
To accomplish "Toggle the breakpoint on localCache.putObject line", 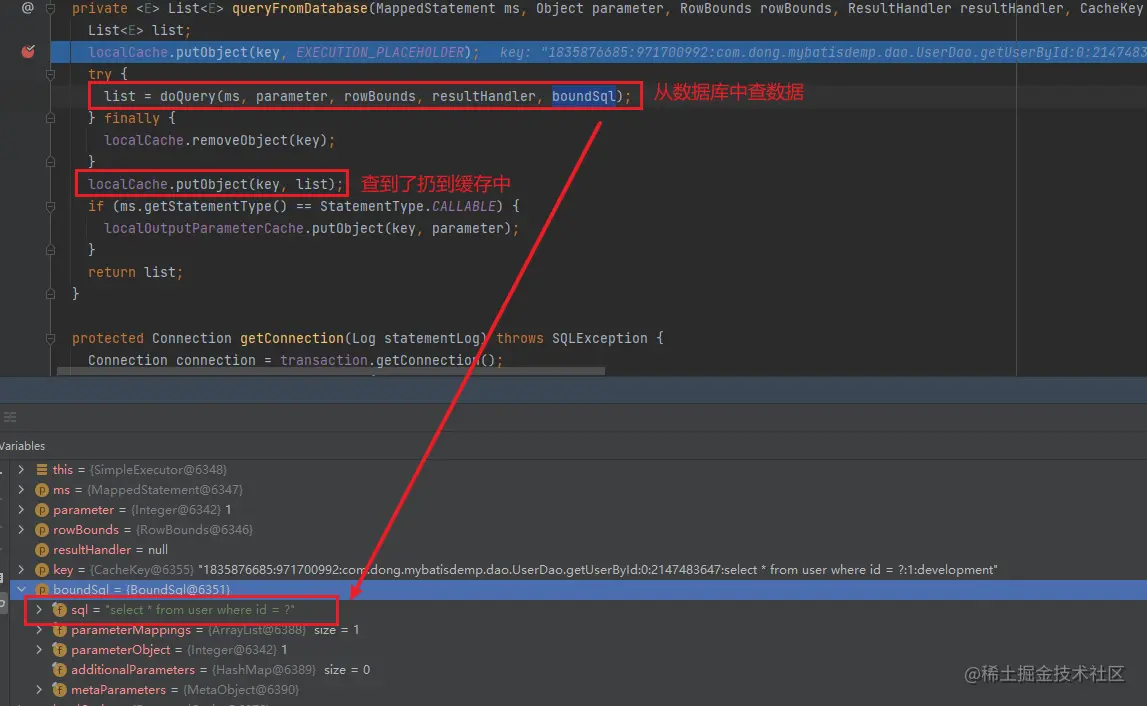I will tap(28, 52).
